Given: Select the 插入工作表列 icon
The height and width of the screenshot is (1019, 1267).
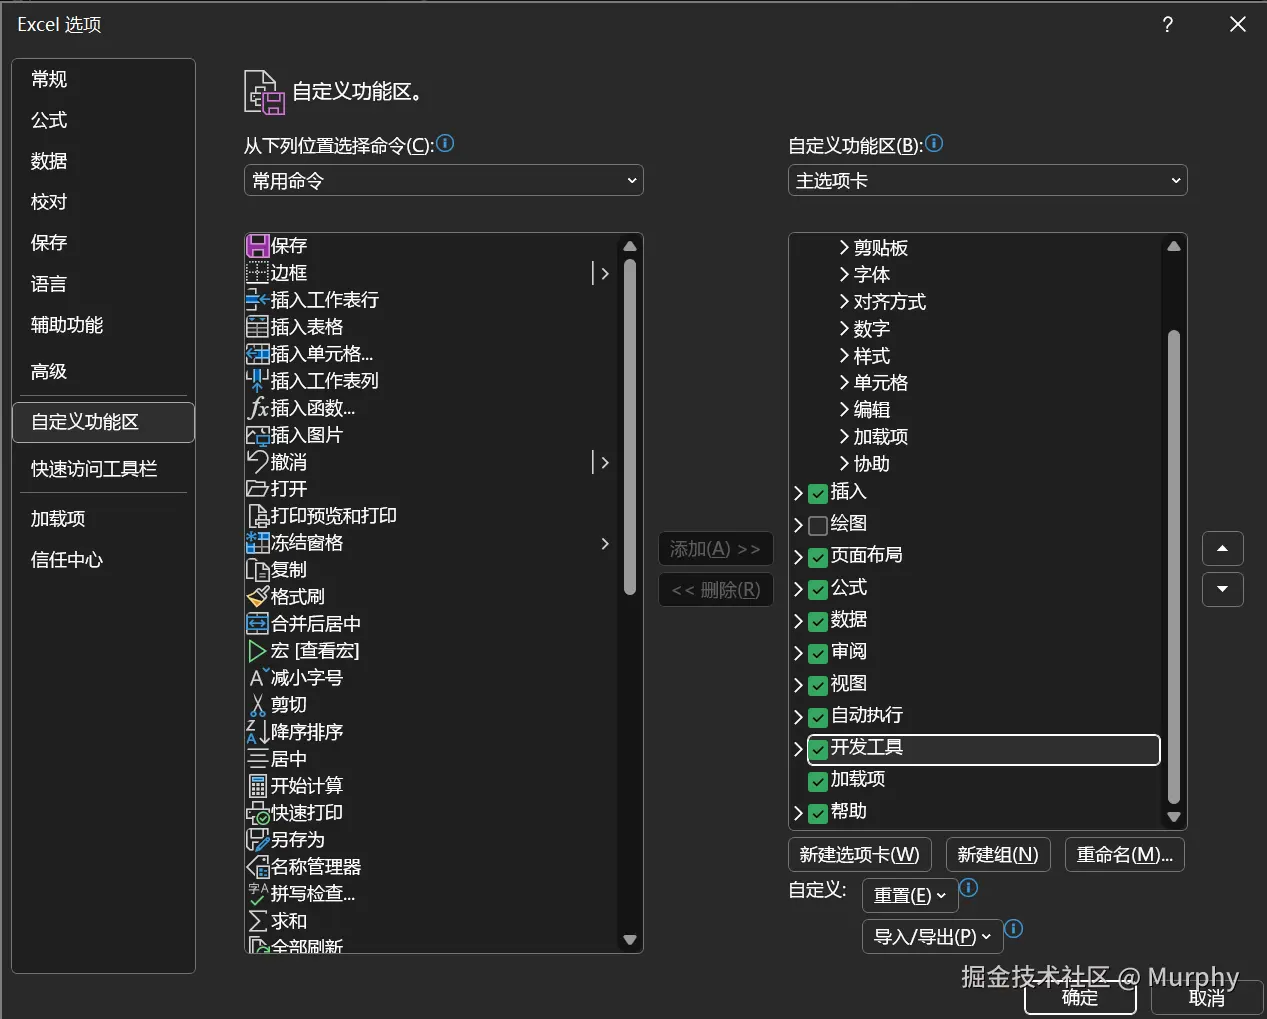Looking at the screenshot, I should tap(258, 381).
